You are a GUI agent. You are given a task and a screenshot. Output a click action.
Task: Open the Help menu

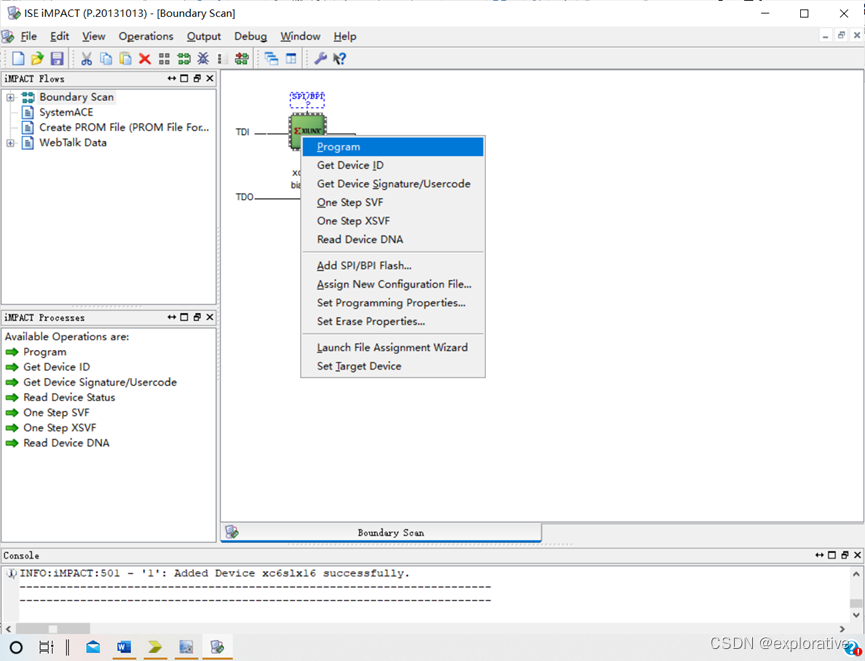point(345,36)
